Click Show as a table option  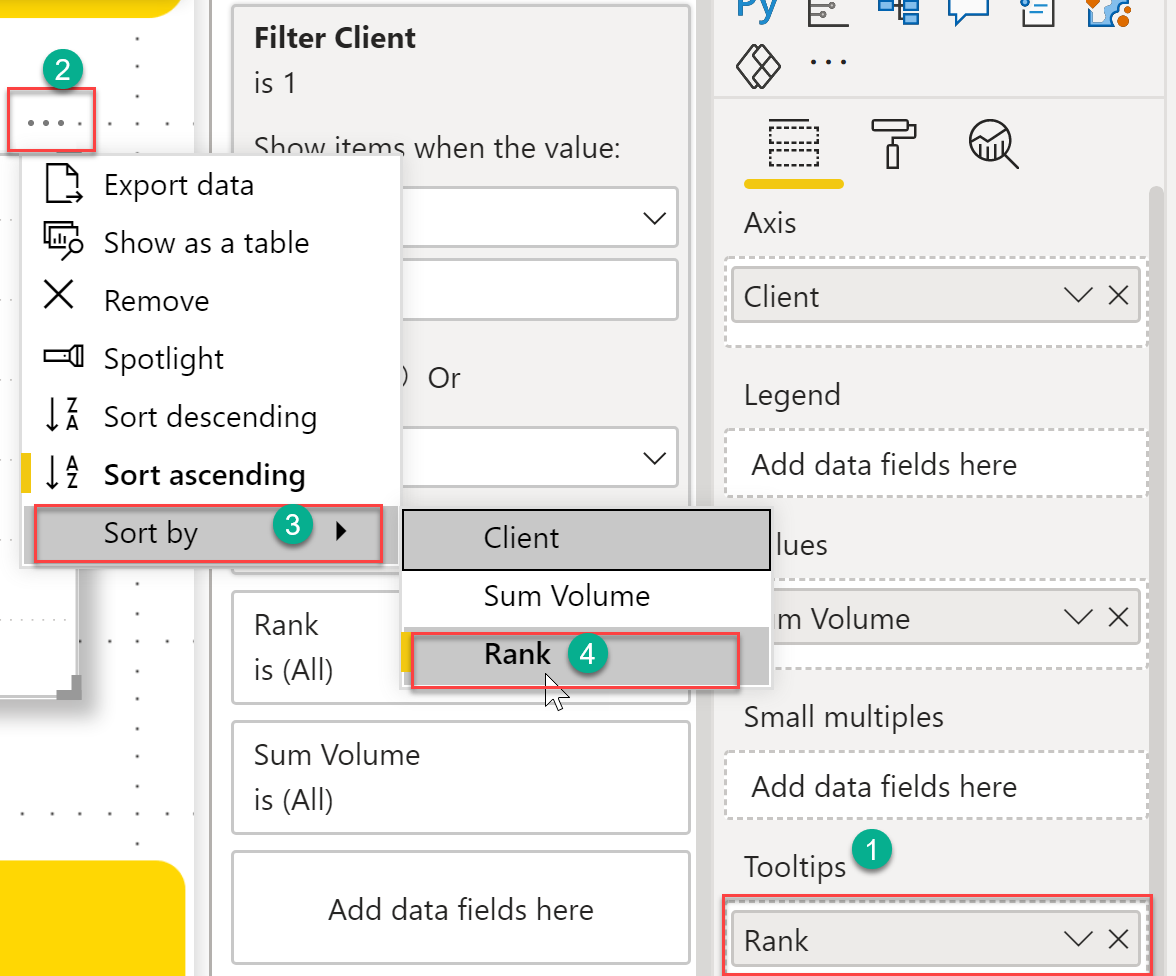pos(206,243)
